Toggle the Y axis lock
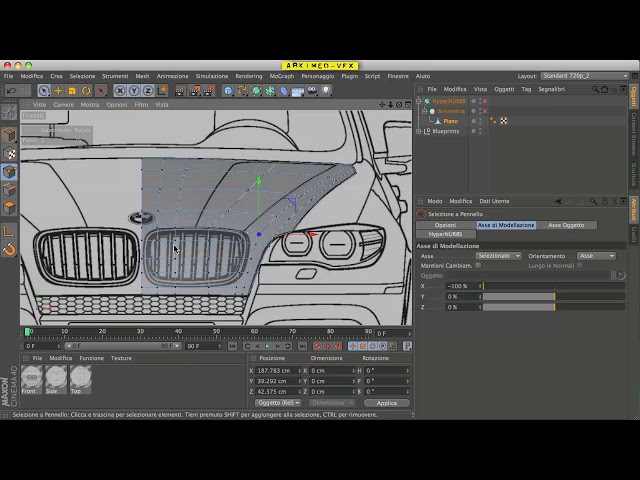 click(134, 91)
